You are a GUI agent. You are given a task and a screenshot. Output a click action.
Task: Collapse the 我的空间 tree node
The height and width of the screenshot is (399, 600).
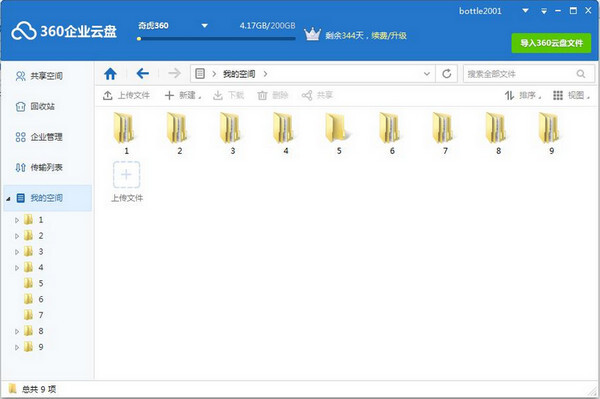(x=8, y=199)
